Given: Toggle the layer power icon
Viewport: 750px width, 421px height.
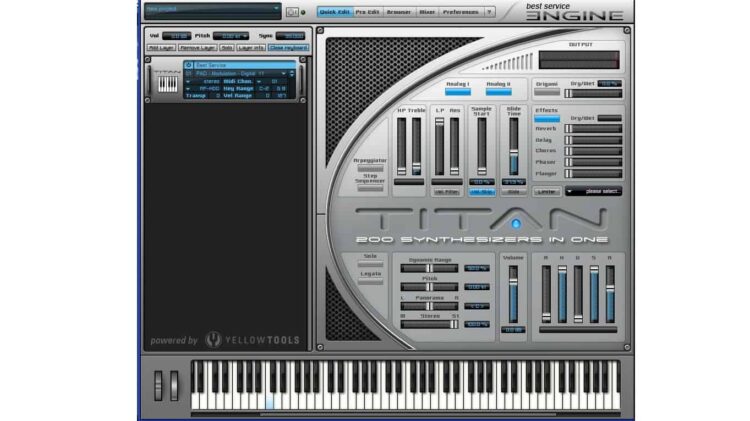Looking at the screenshot, I should click(188, 65).
